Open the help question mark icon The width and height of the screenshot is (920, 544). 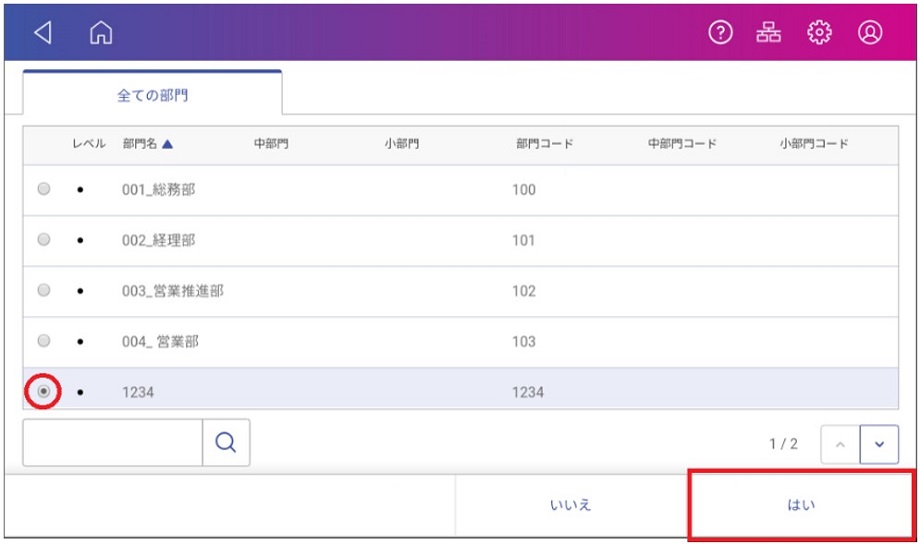click(721, 32)
